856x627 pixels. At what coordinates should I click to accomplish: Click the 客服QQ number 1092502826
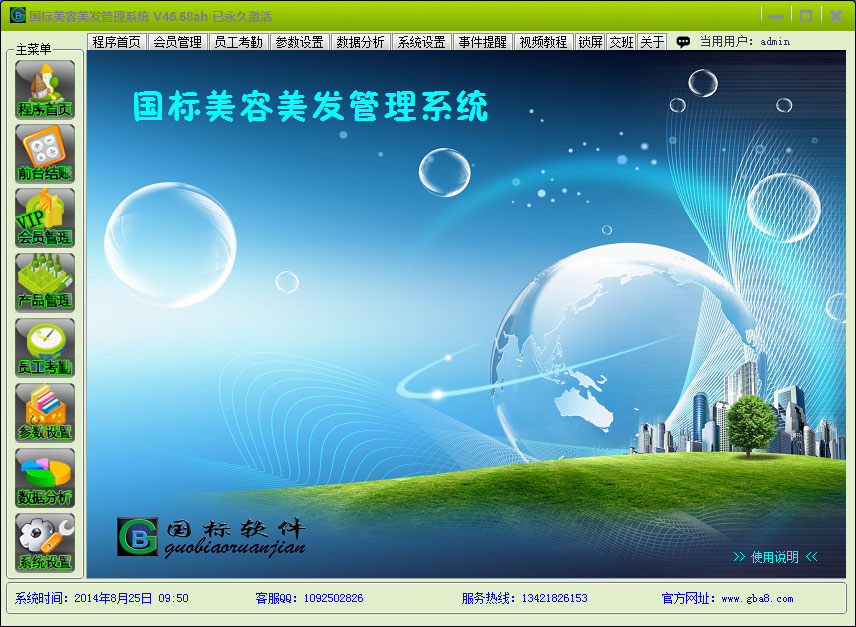pyautogui.click(x=333, y=598)
